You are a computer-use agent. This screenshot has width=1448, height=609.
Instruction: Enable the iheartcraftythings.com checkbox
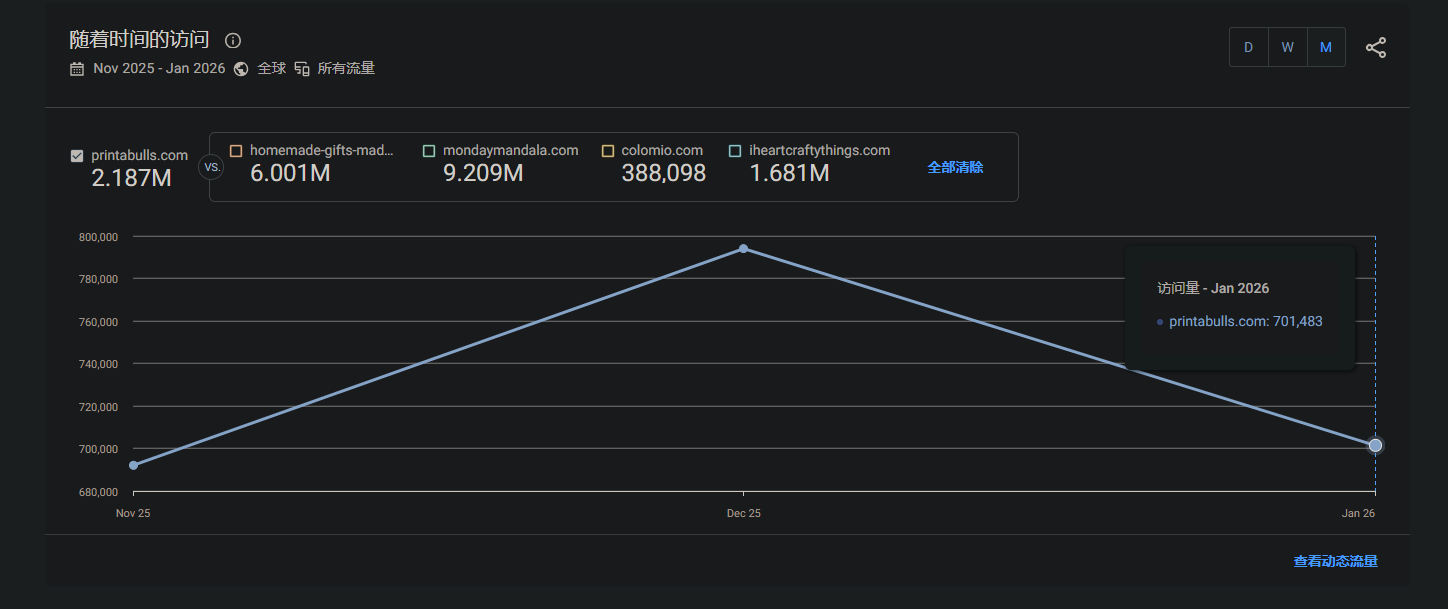coord(735,151)
